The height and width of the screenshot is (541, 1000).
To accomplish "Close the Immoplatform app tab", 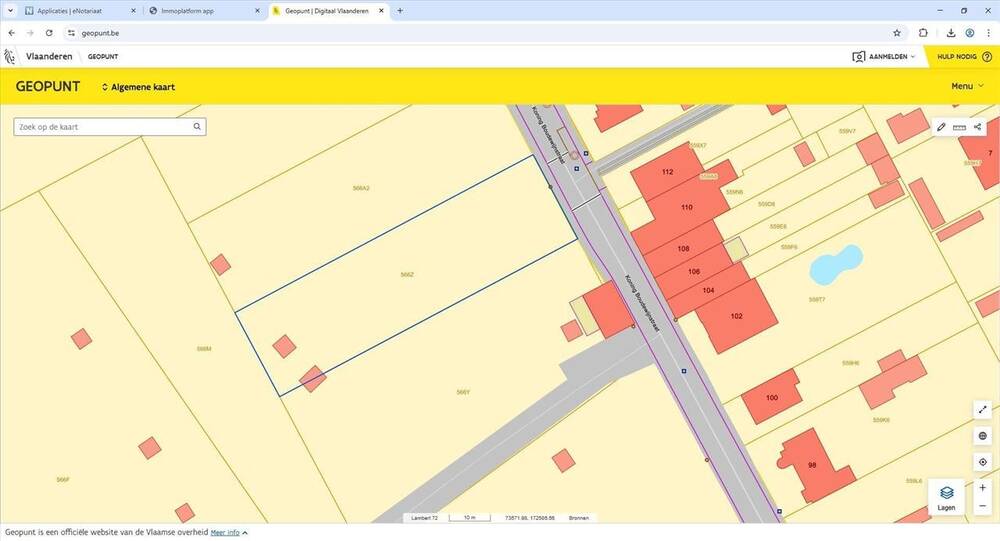I will pos(257,11).
